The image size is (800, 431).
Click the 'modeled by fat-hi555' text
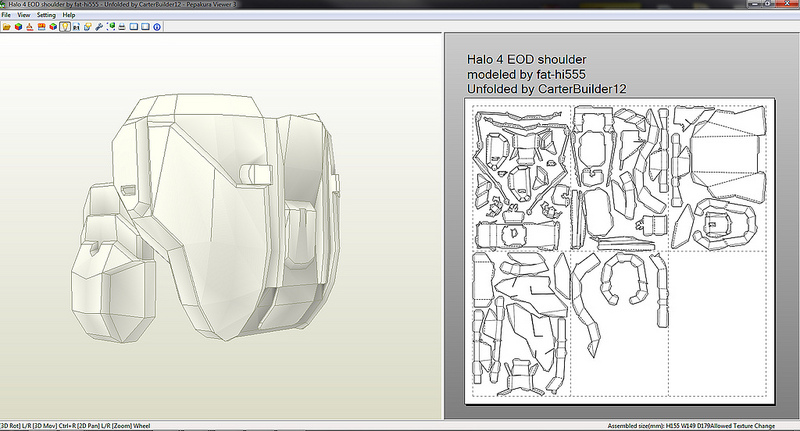point(526,74)
